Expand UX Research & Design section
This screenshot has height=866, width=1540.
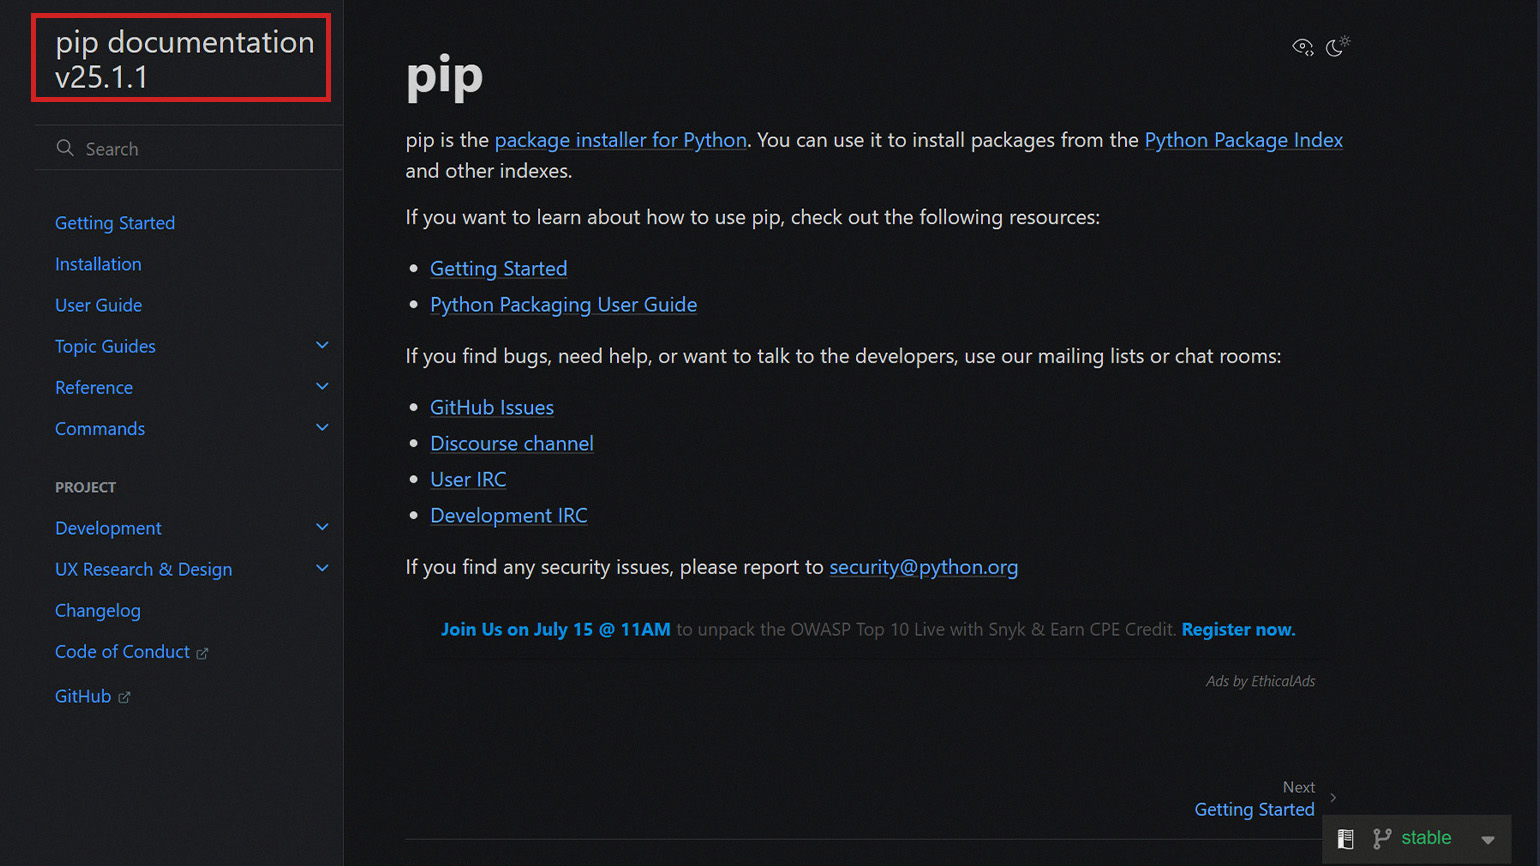[322, 569]
